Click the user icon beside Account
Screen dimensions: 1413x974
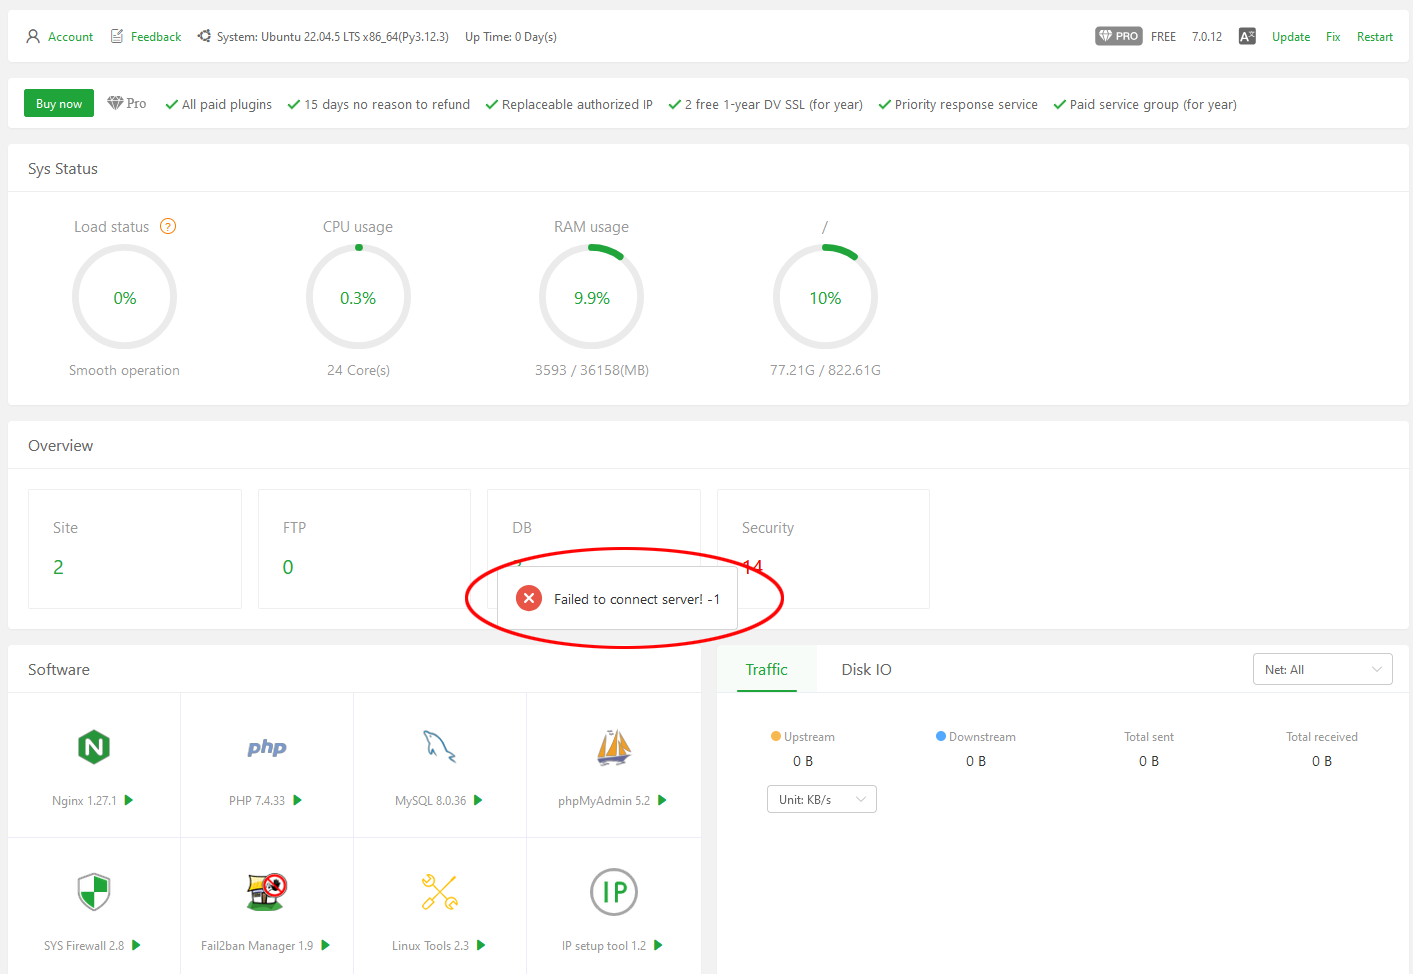(33, 37)
